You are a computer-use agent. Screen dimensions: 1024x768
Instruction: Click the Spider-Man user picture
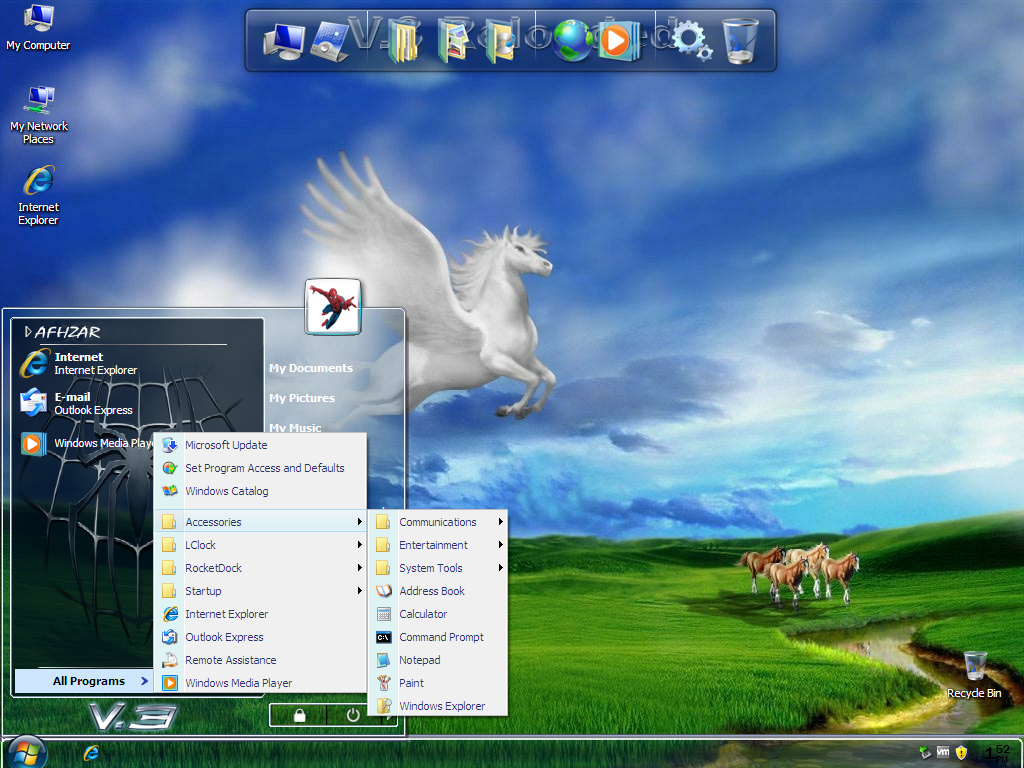333,307
